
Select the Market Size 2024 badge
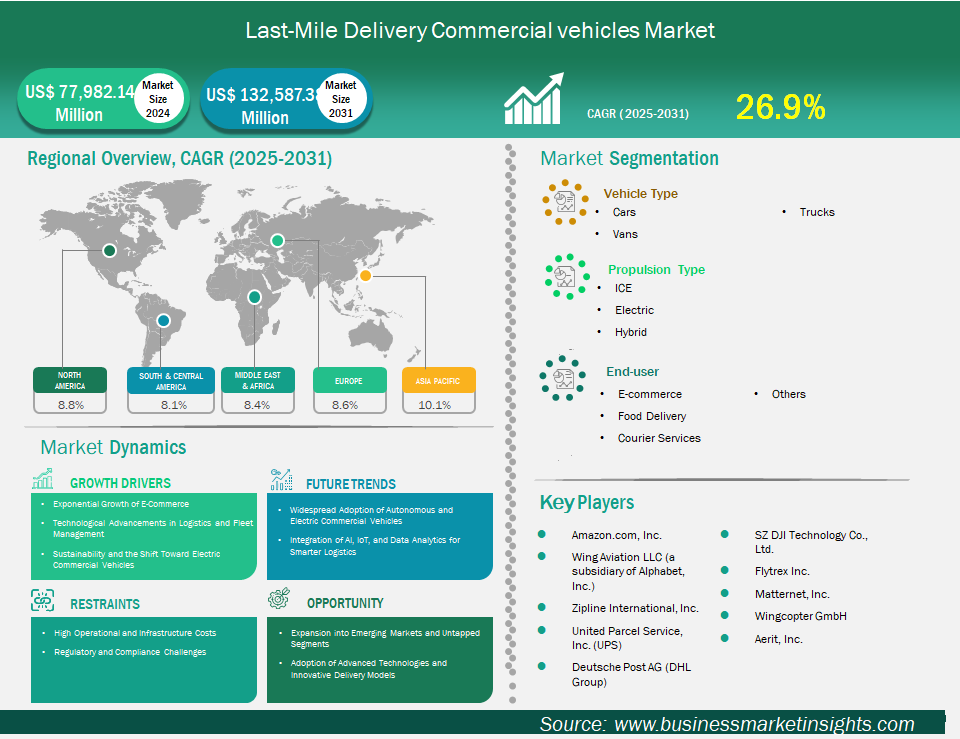(158, 99)
